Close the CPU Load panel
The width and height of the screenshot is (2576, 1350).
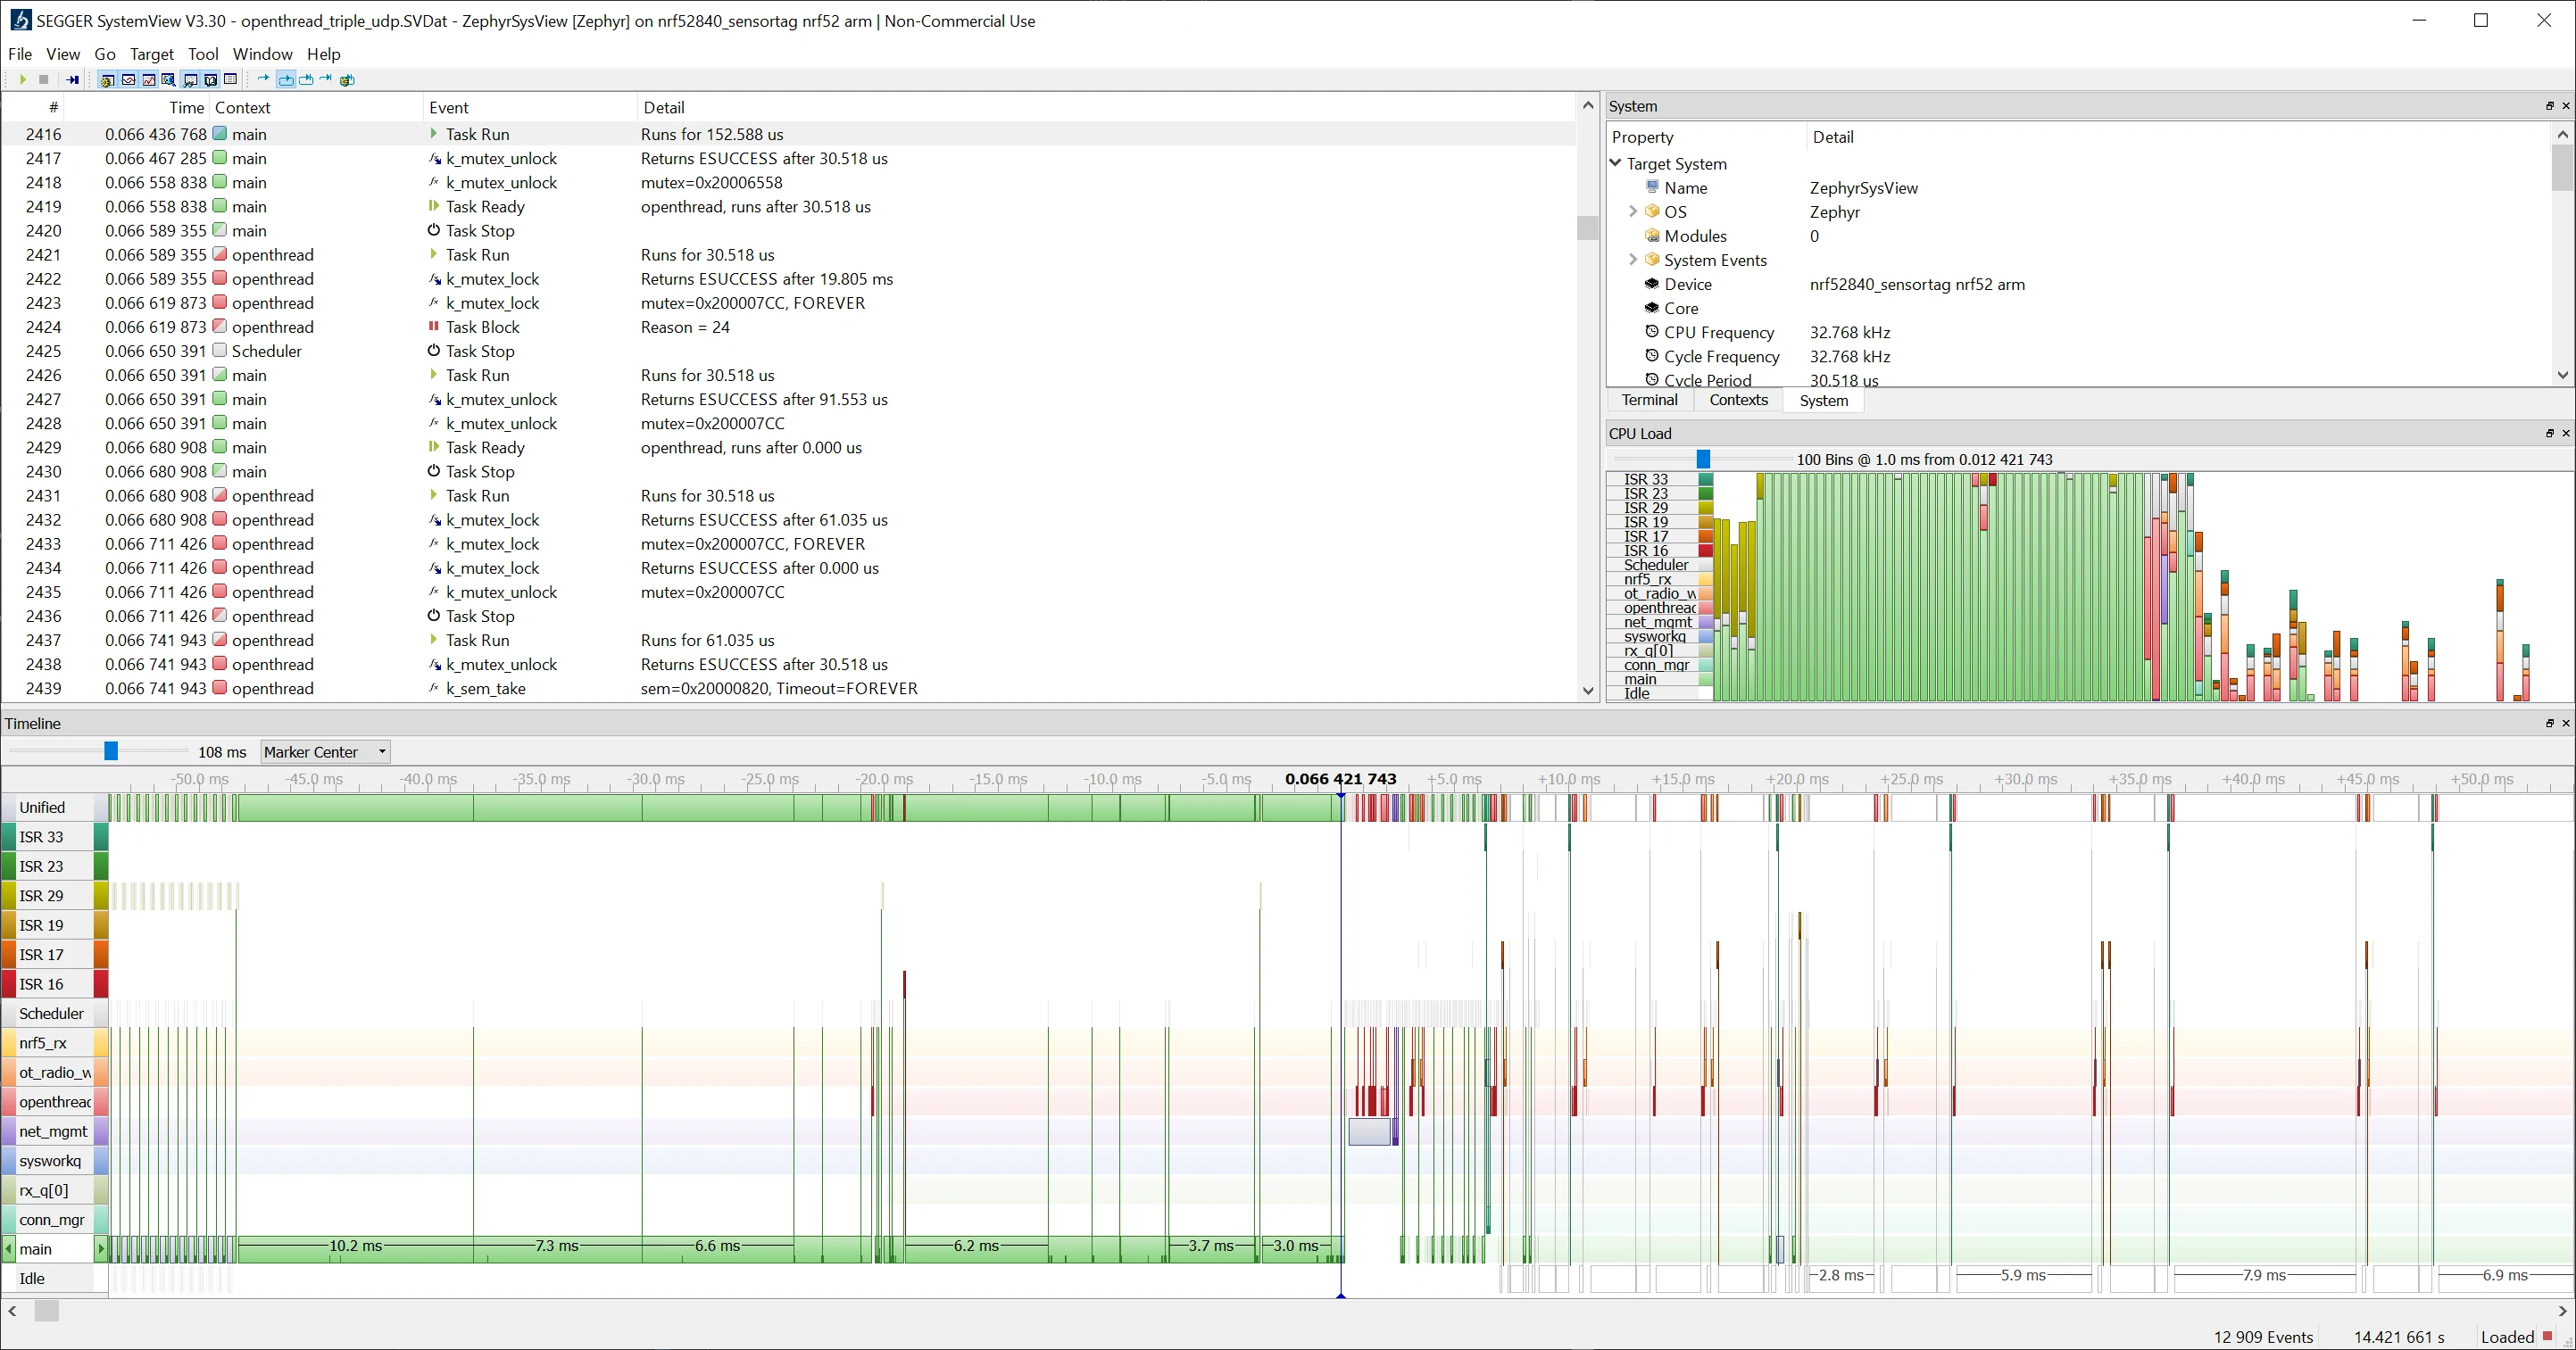pyautogui.click(x=2566, y=433)
